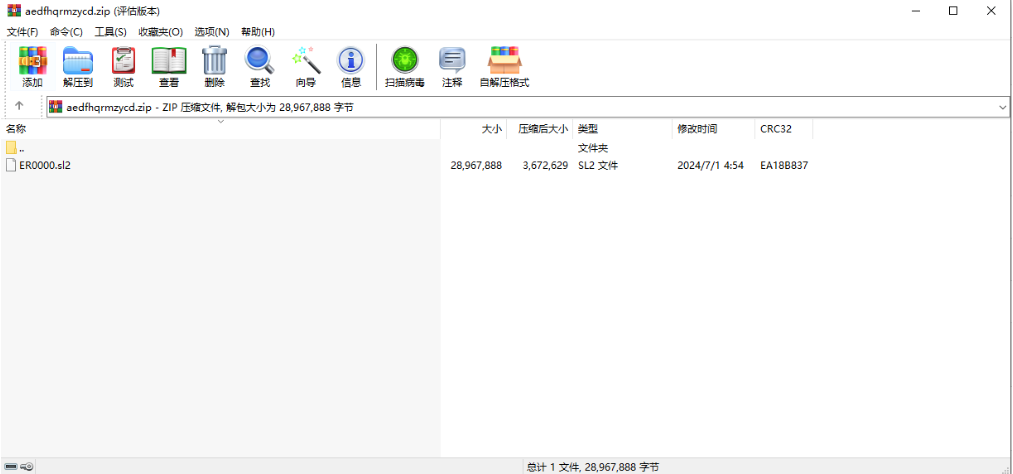Run the Test (测试) archive tool
Viewport: 1013px width, 474px height.
(123, 66)
